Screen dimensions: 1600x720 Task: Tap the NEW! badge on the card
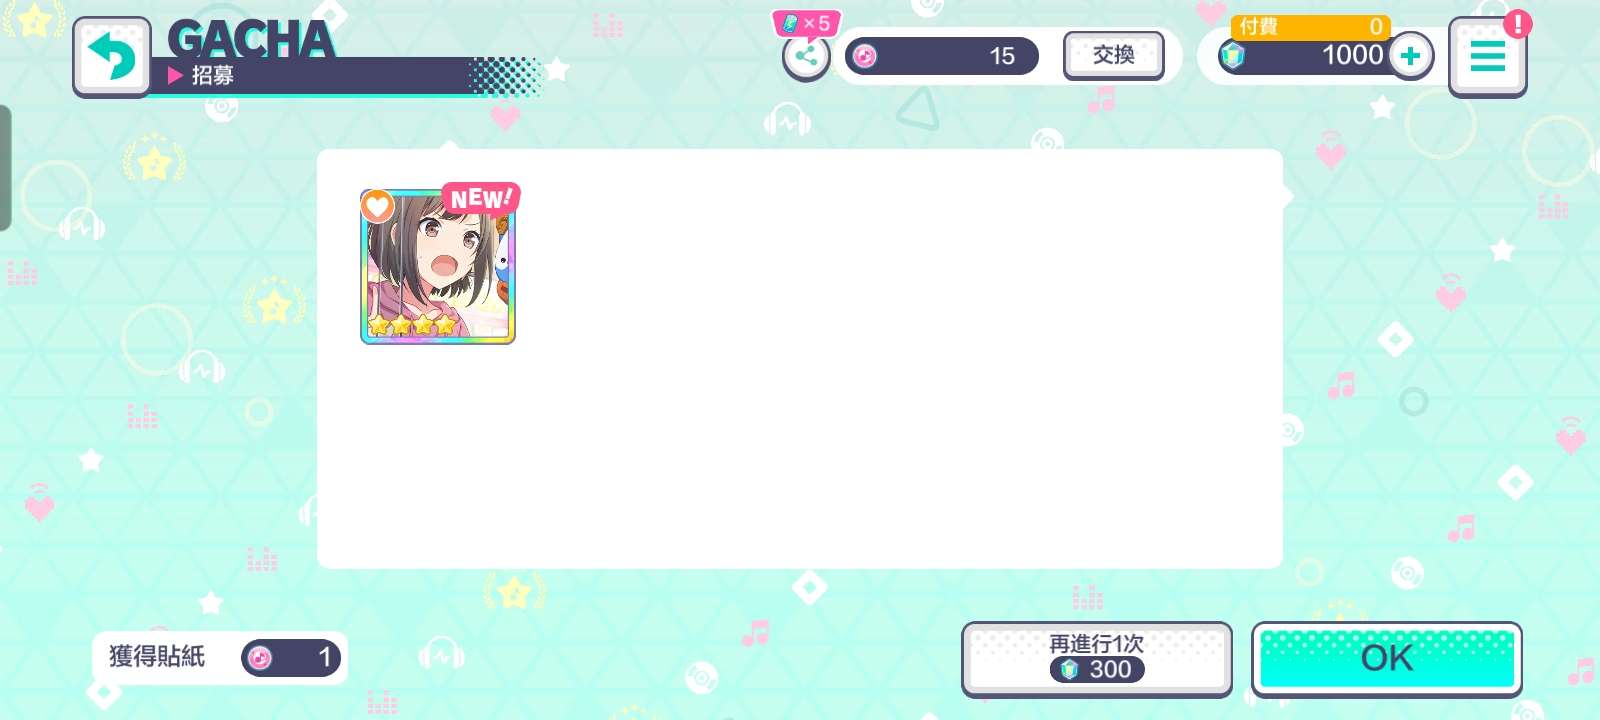481,199
